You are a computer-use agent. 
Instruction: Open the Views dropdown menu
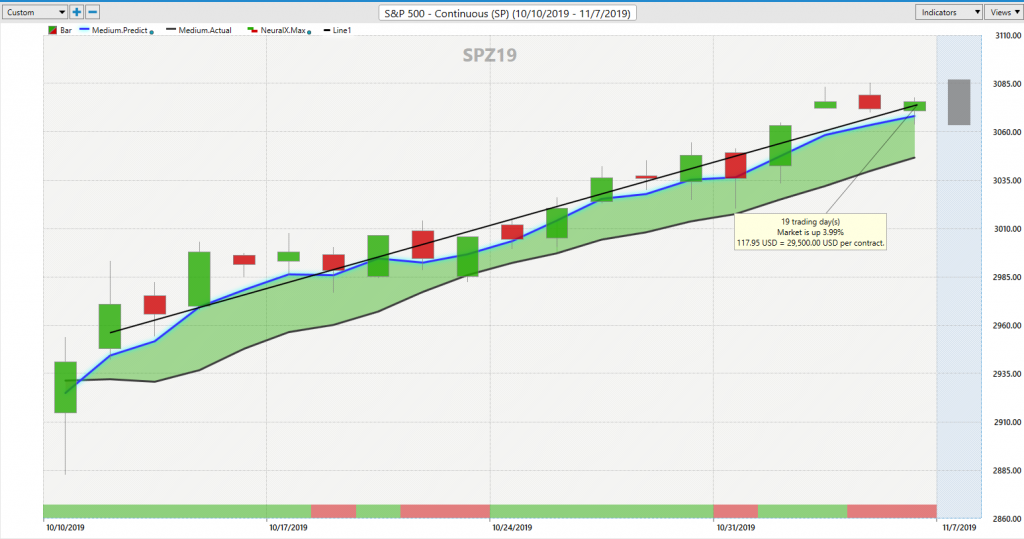[1004, 12]
